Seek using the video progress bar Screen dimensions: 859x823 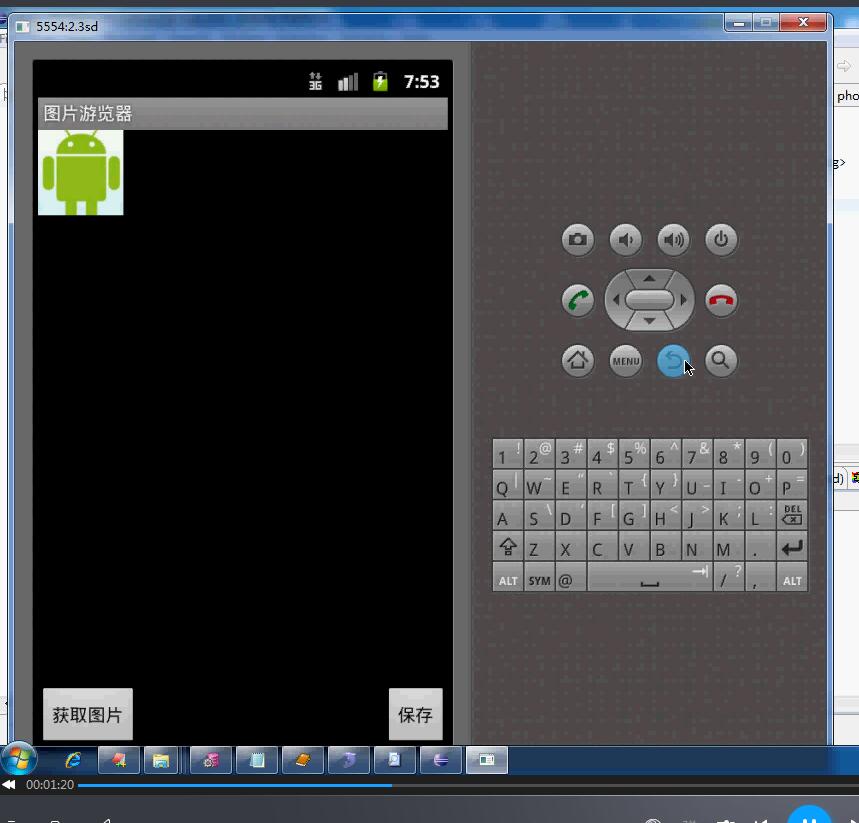(468, 785)
